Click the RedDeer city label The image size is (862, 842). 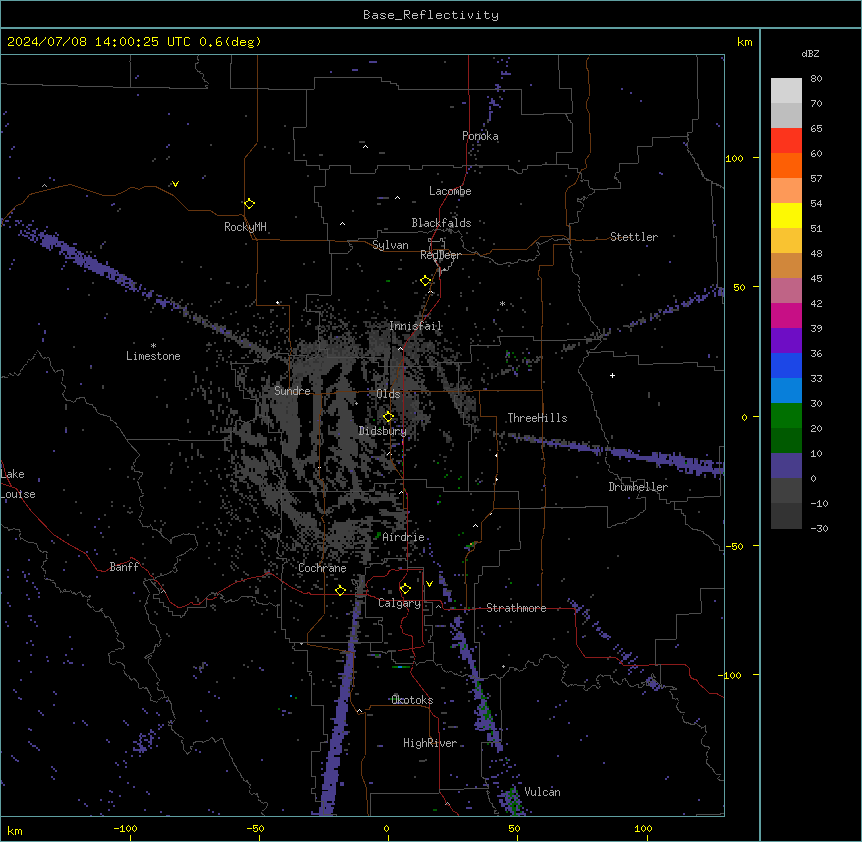[x=440, y=255]
